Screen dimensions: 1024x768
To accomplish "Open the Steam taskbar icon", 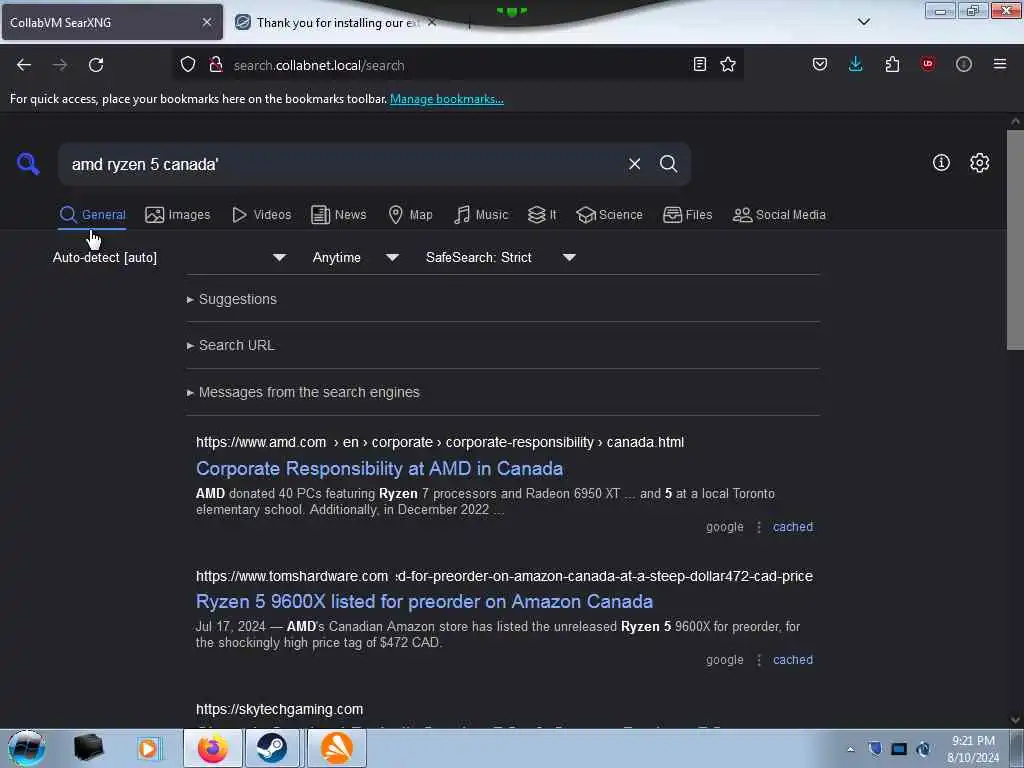I will [272, 748].
